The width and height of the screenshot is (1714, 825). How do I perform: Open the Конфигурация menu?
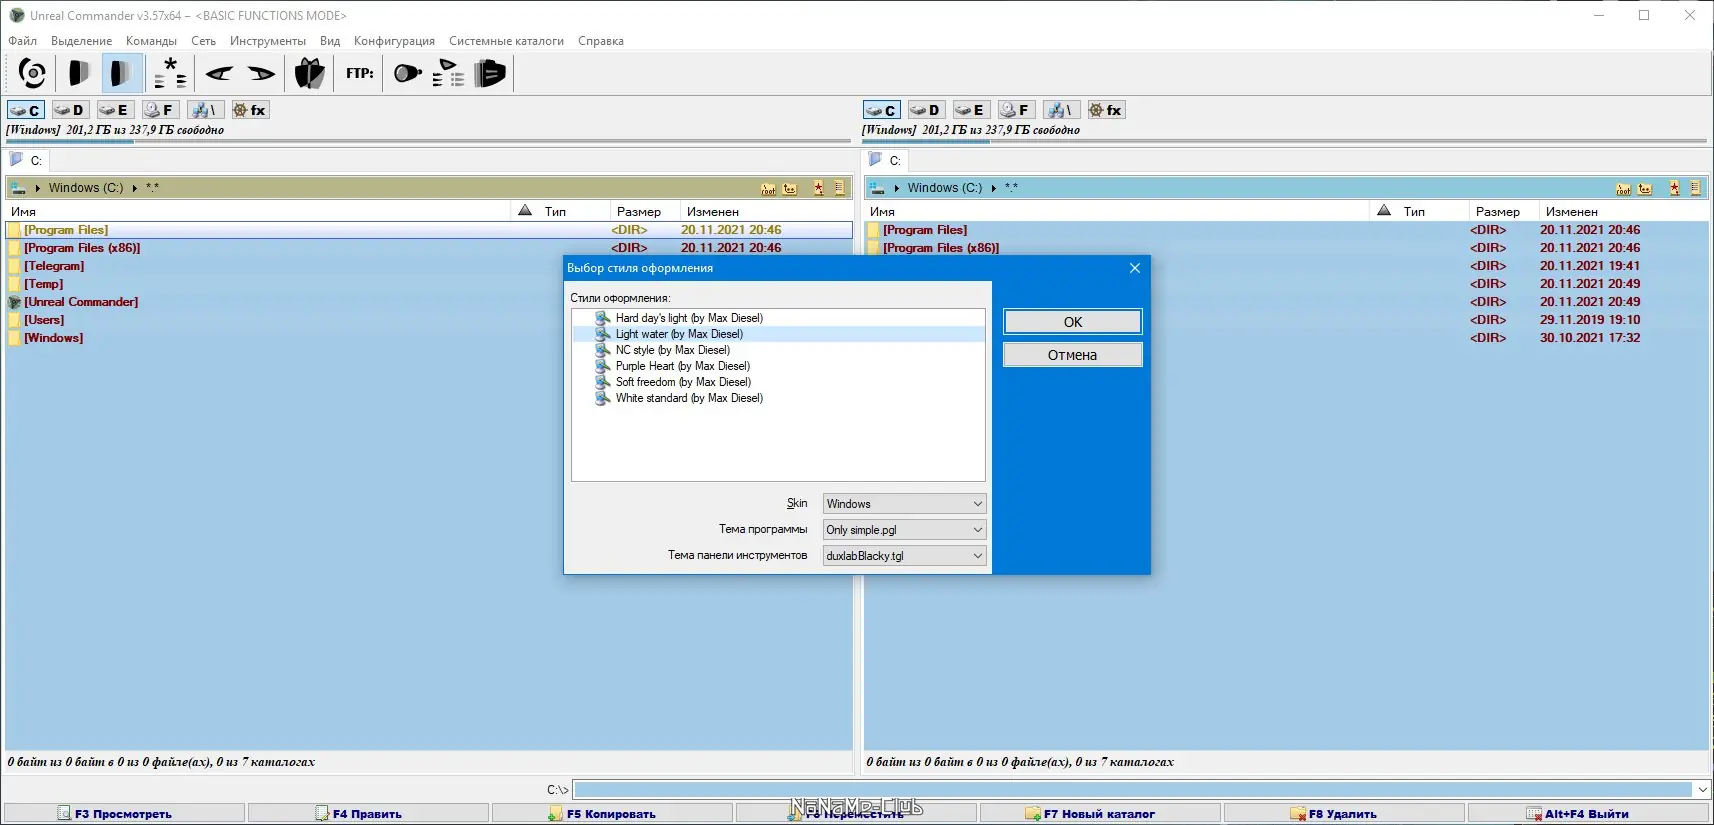tap(394, 41)
